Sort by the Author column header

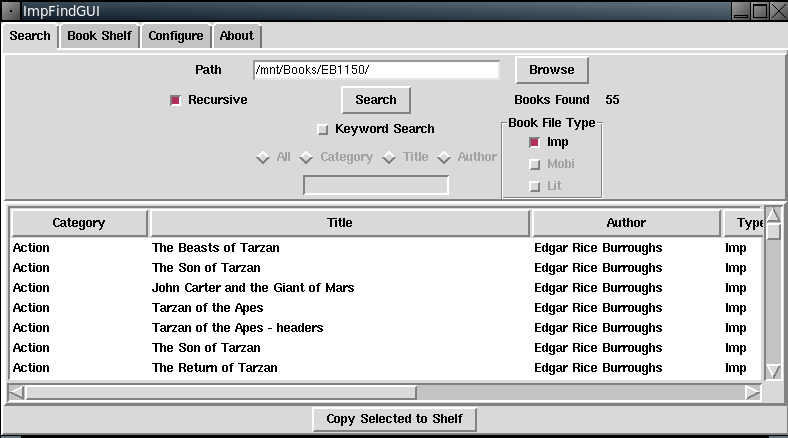tap(626, 223)
